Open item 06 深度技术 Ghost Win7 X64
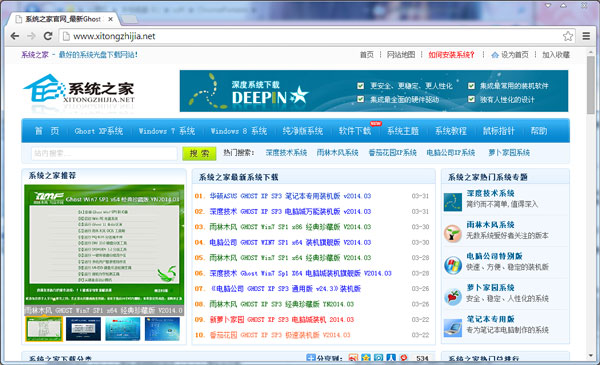The width and height of the screenshot is (600, 365). (300, 273)
